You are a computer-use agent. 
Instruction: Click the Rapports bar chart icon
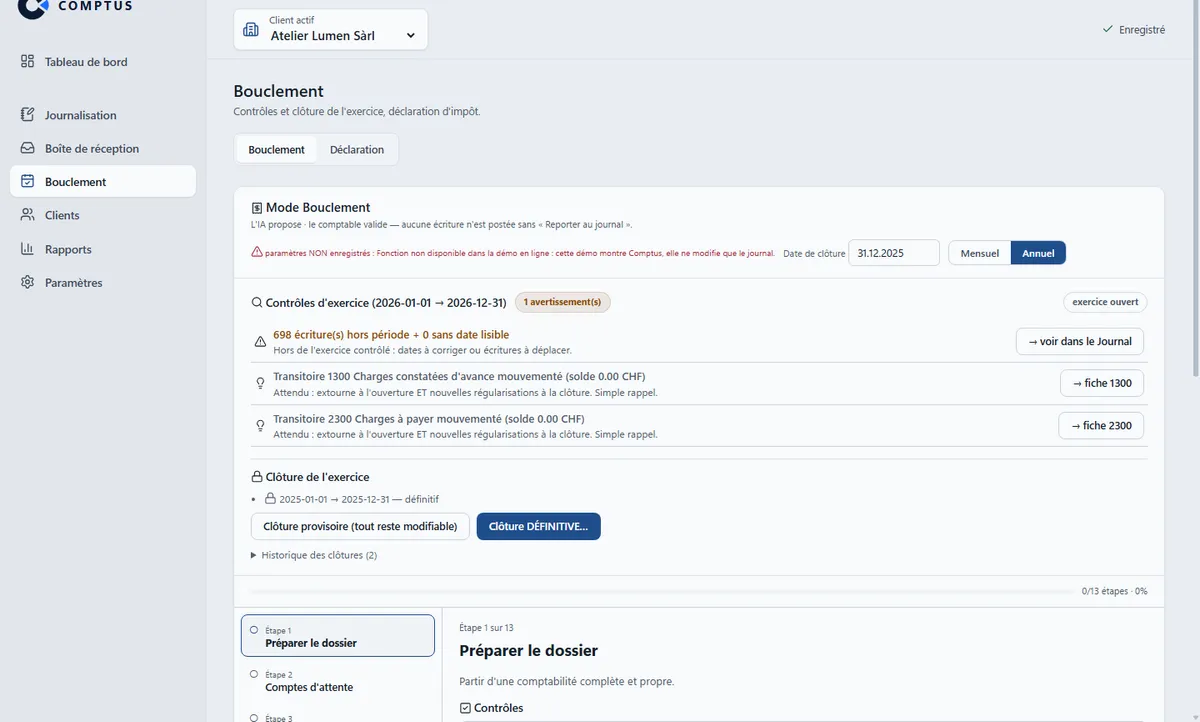[x=28, y=249]
